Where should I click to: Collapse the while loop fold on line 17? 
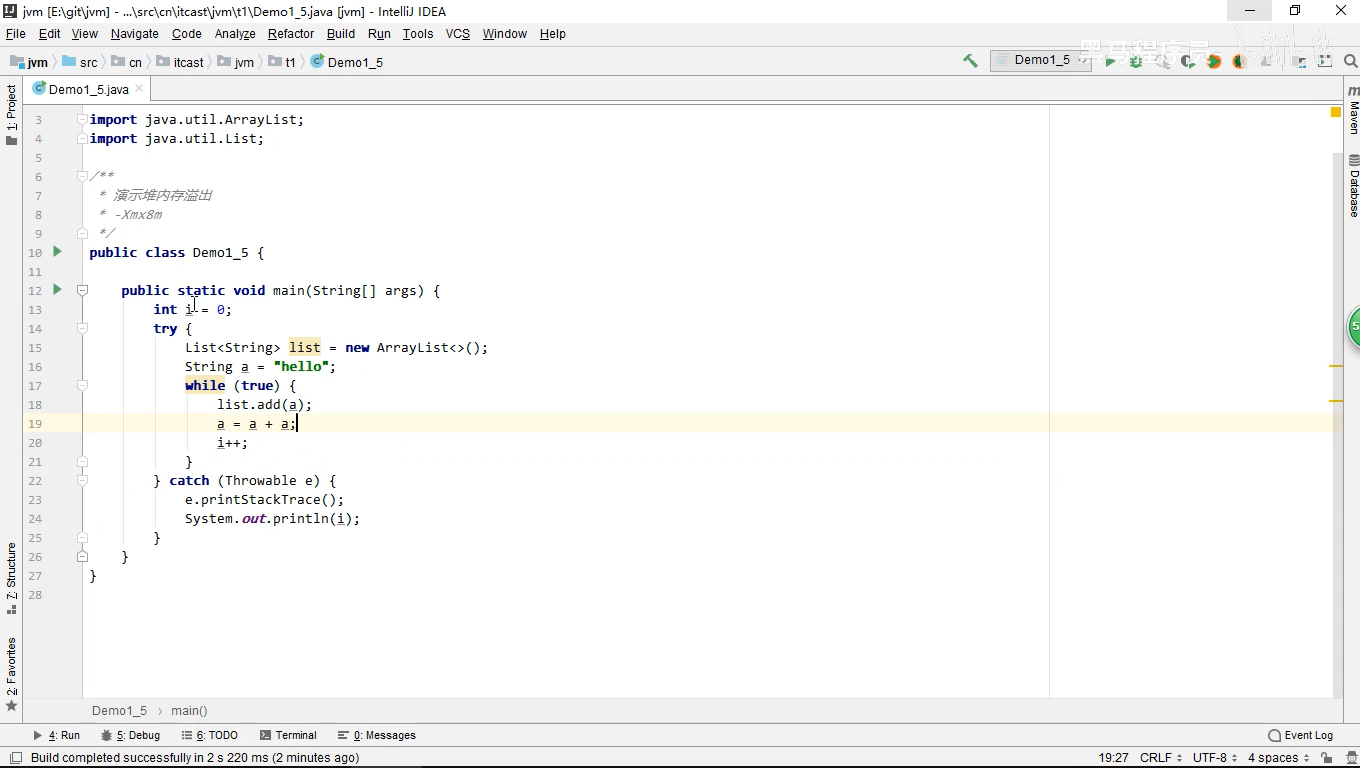tap(82, 385)
